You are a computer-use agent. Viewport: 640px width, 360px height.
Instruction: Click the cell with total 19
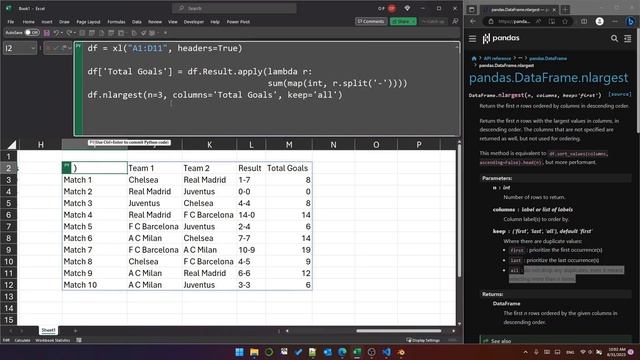(x=289, y=250)
